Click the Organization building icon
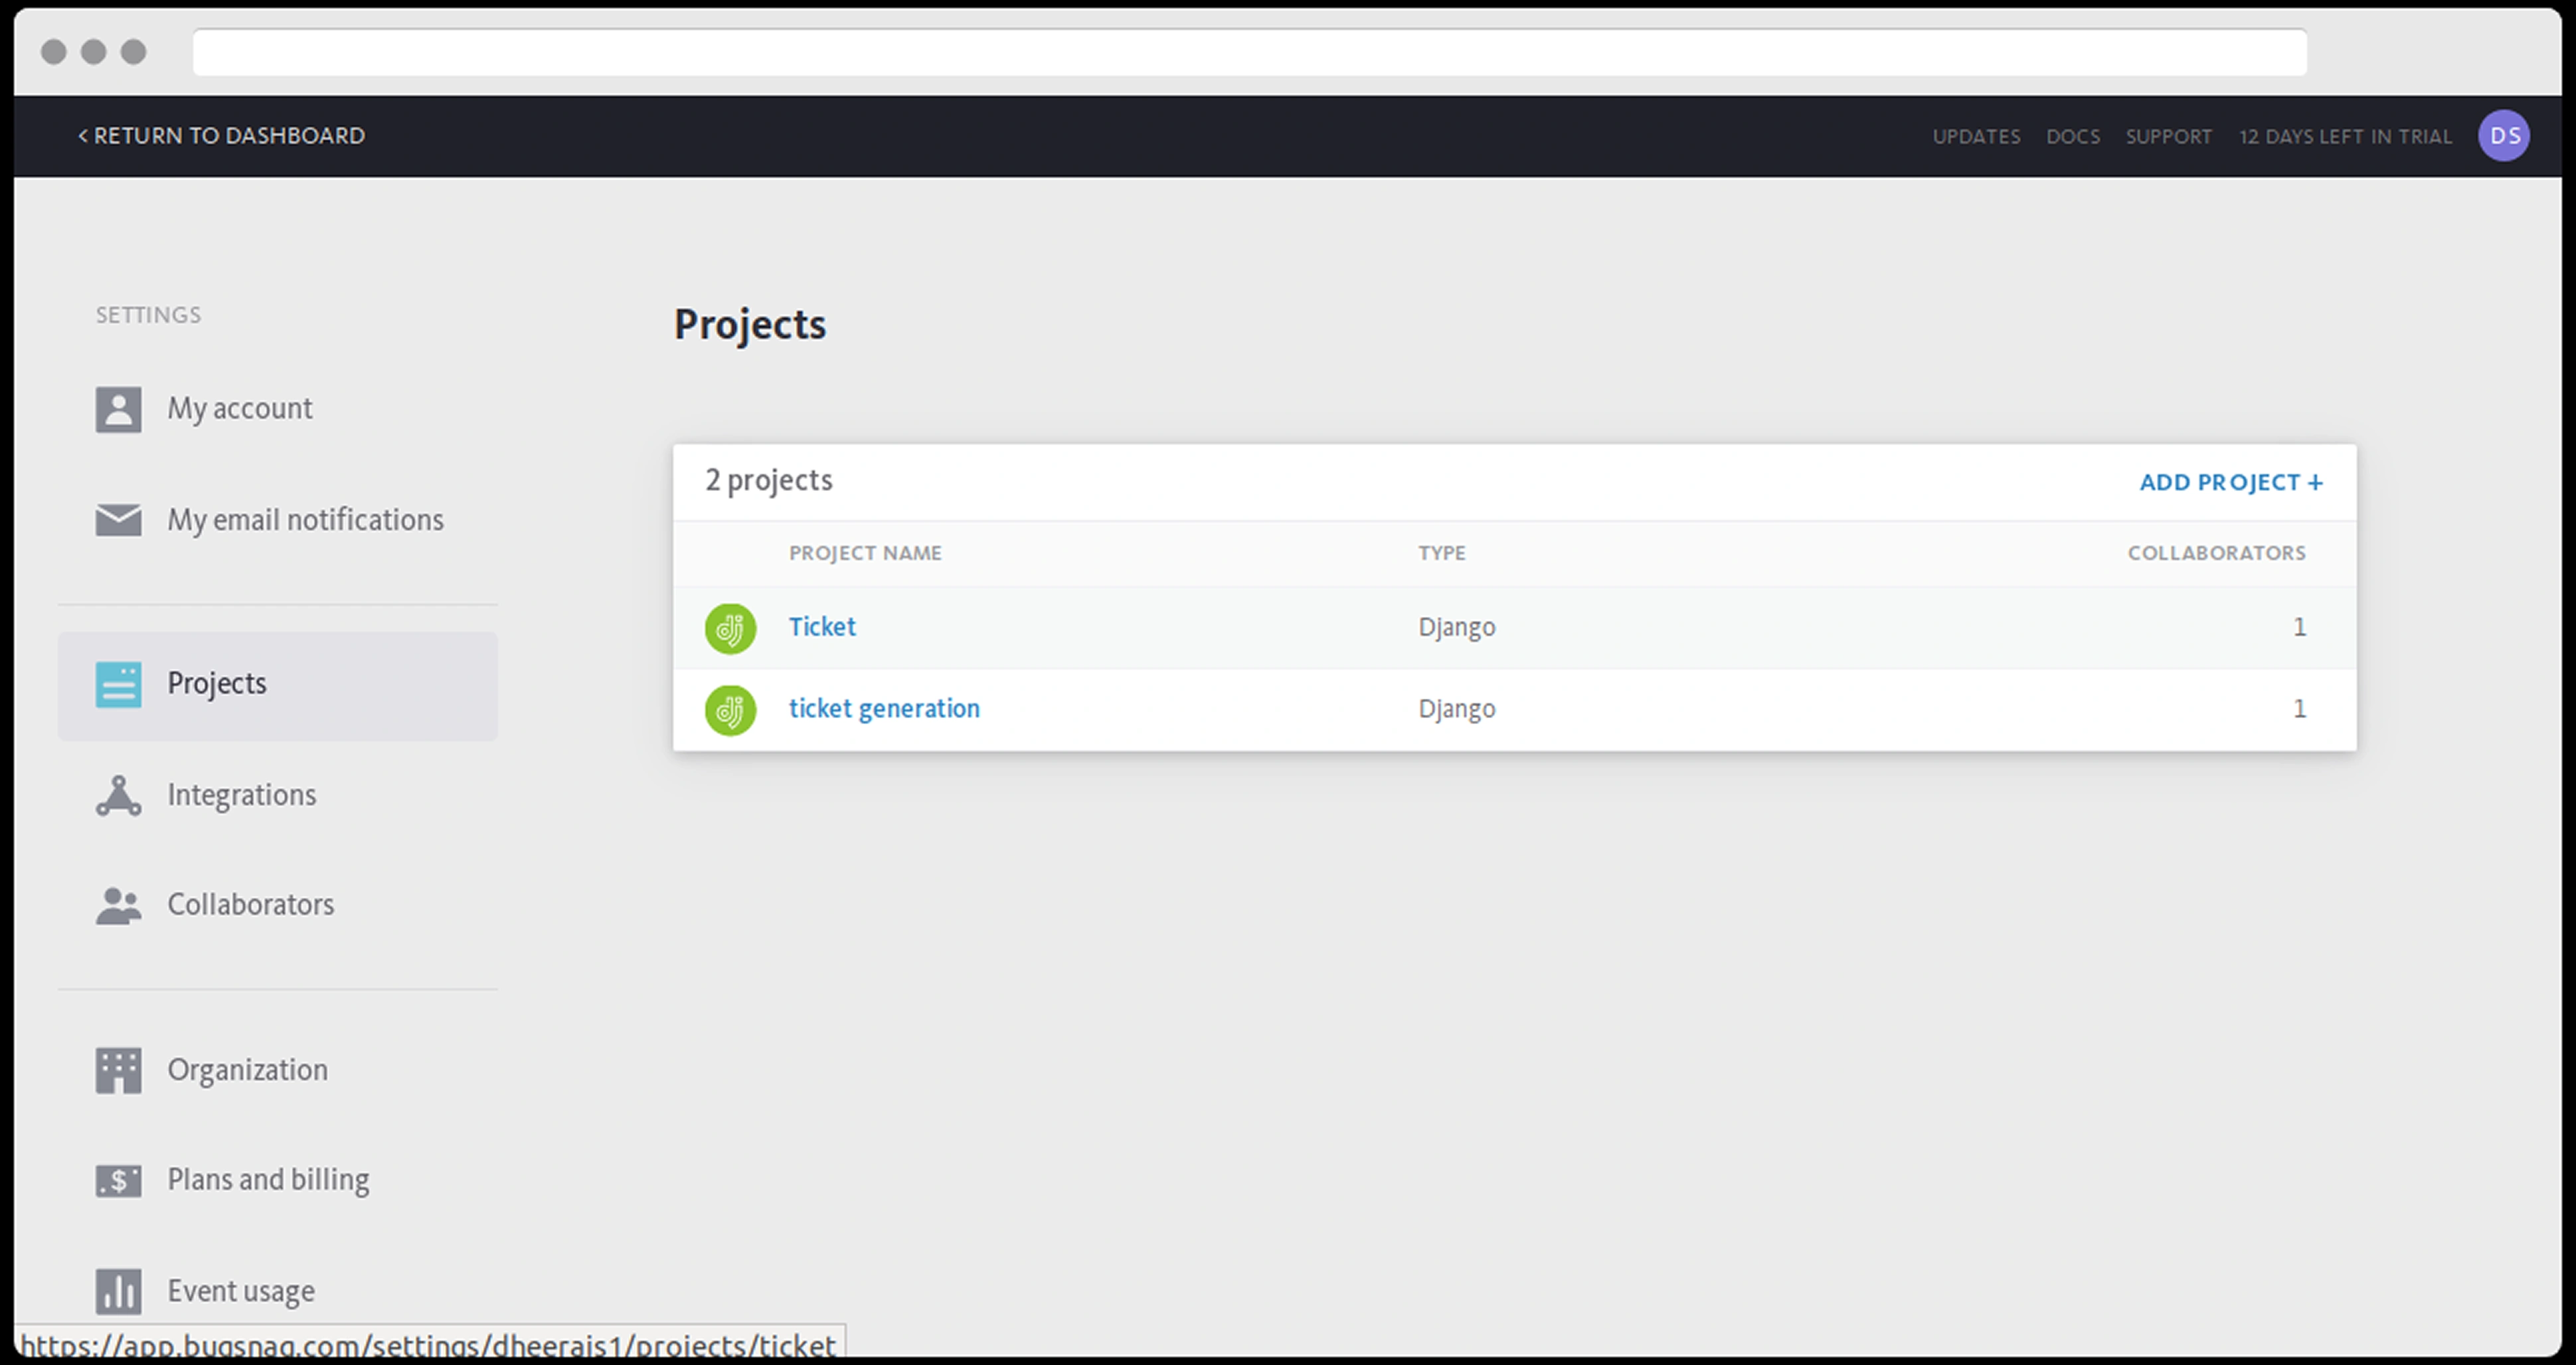The width and height of the screenshot is (2576, 1365). tap(118, 1070)
